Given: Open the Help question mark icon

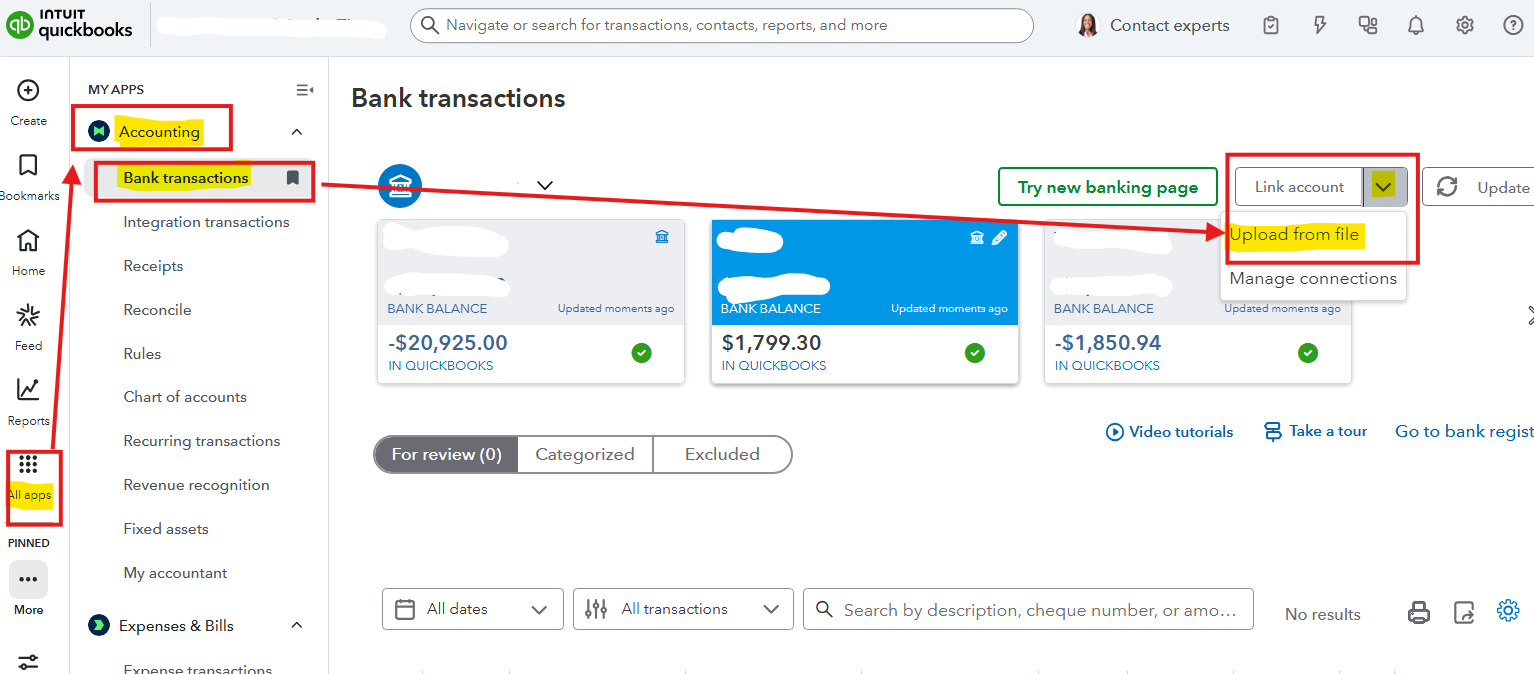Looking at the screenshot, I should [1513, 25].
